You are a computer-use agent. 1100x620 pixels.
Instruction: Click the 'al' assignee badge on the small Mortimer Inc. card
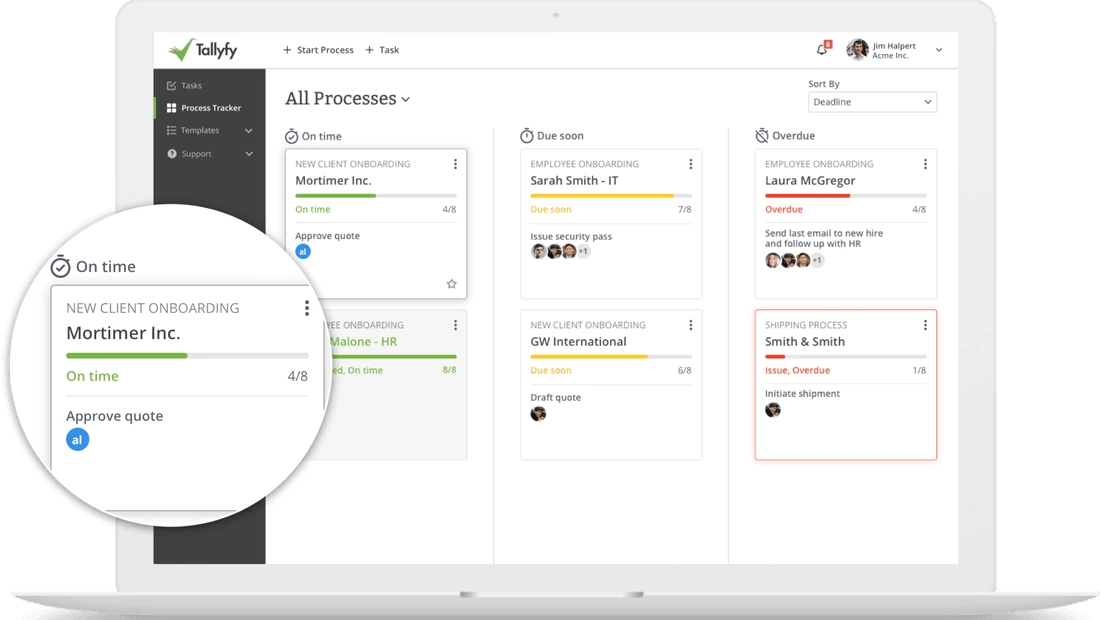302,251
